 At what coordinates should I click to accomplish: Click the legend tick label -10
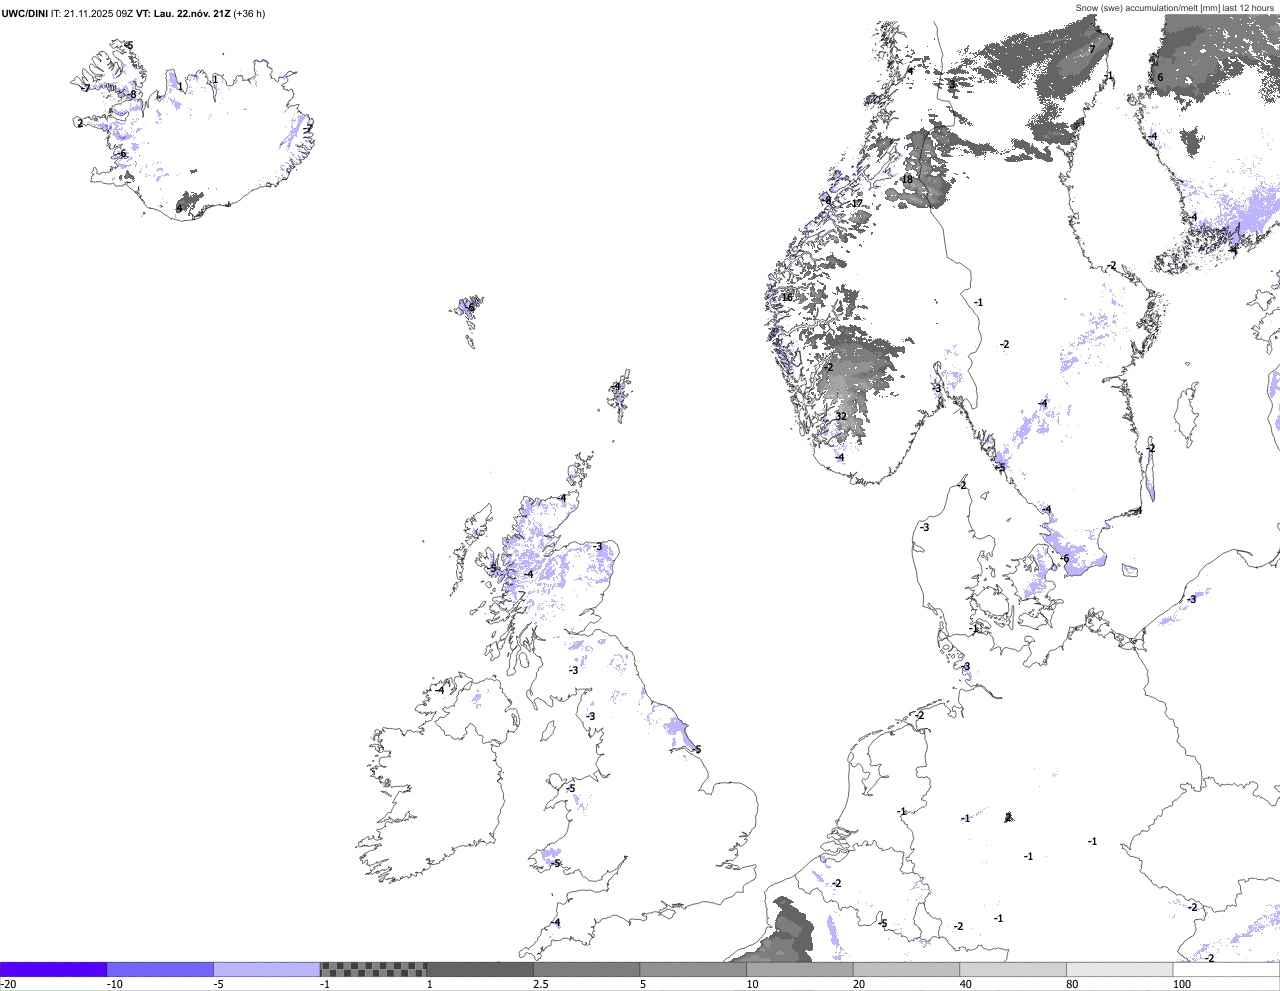pos(115,984)
